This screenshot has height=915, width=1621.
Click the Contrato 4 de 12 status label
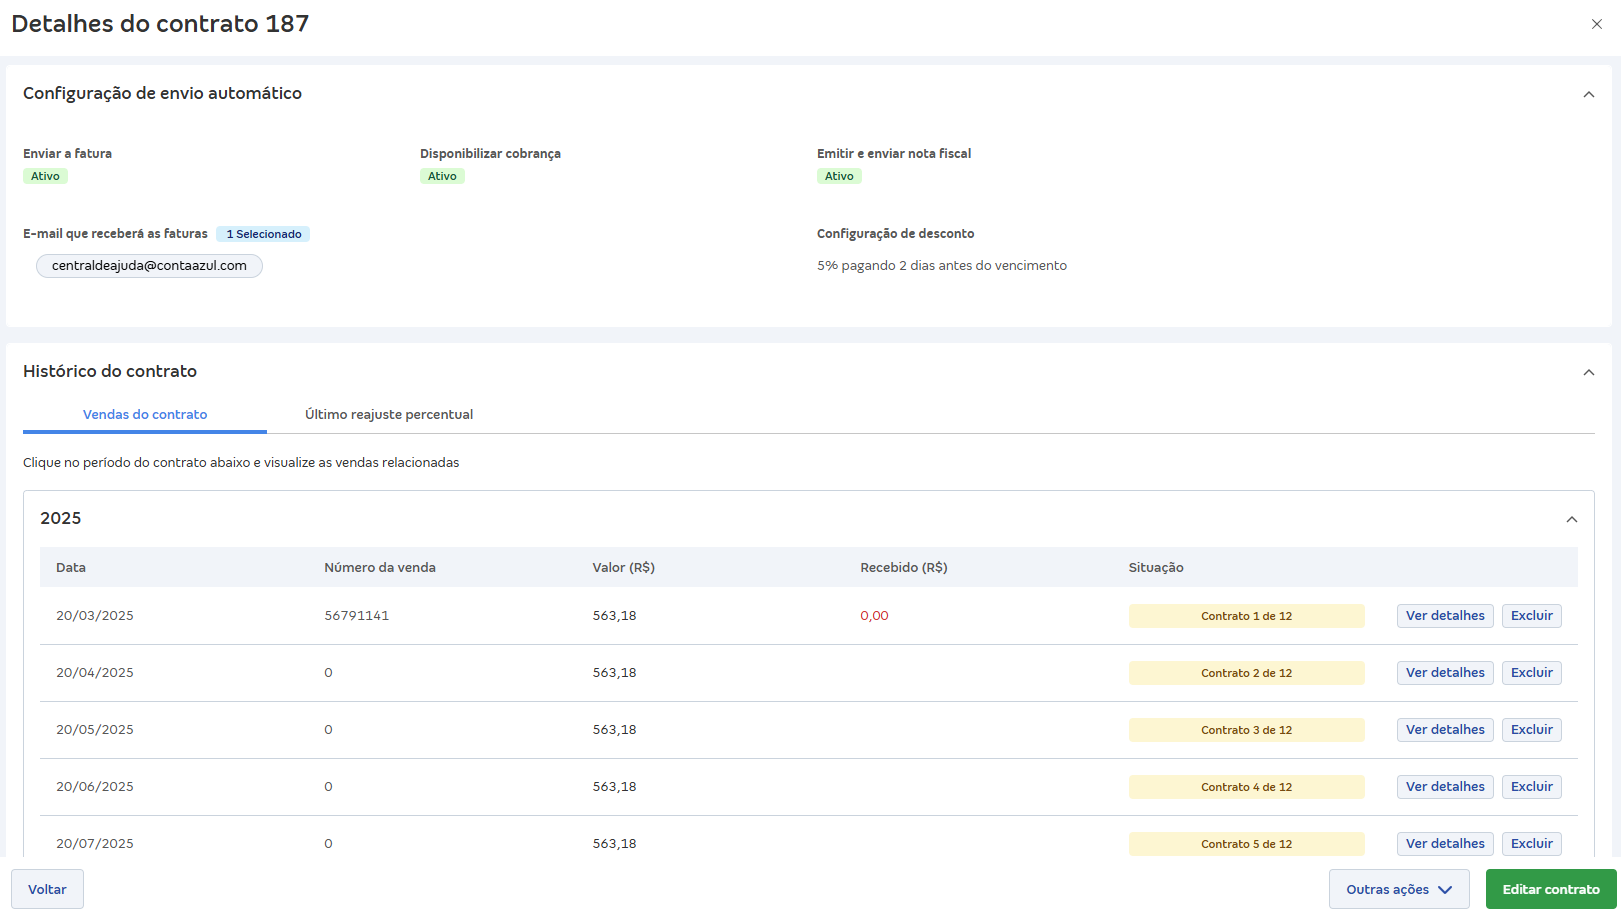[1246, 787]
